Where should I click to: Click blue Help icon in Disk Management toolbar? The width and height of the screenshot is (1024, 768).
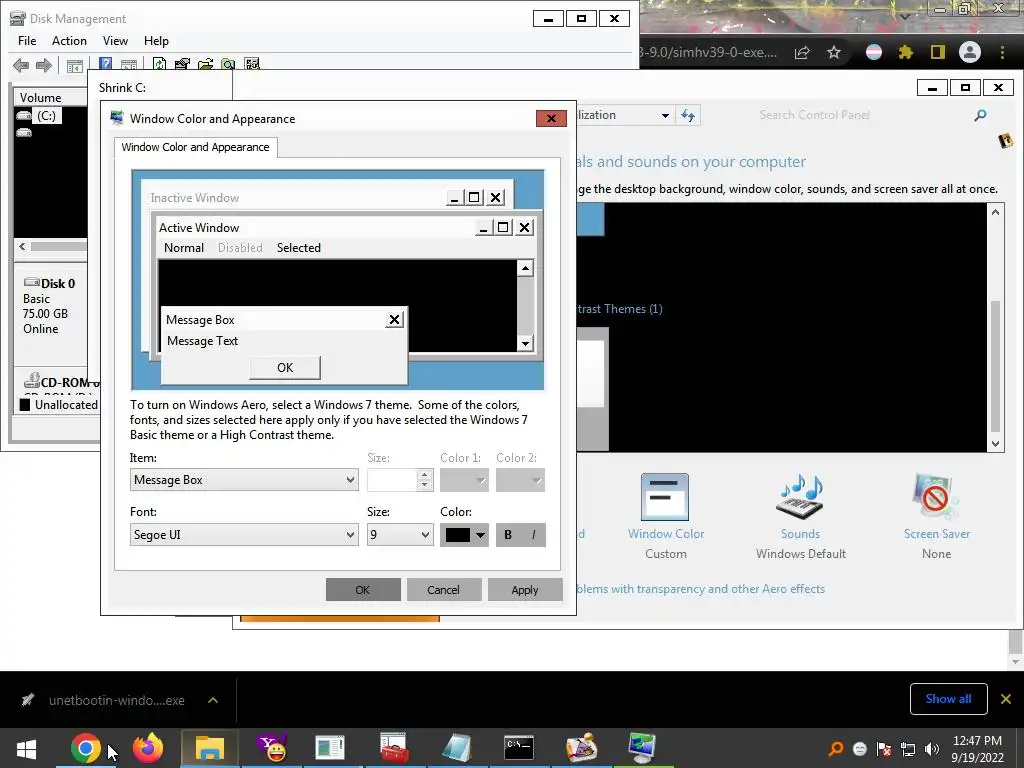click(105, 64)
